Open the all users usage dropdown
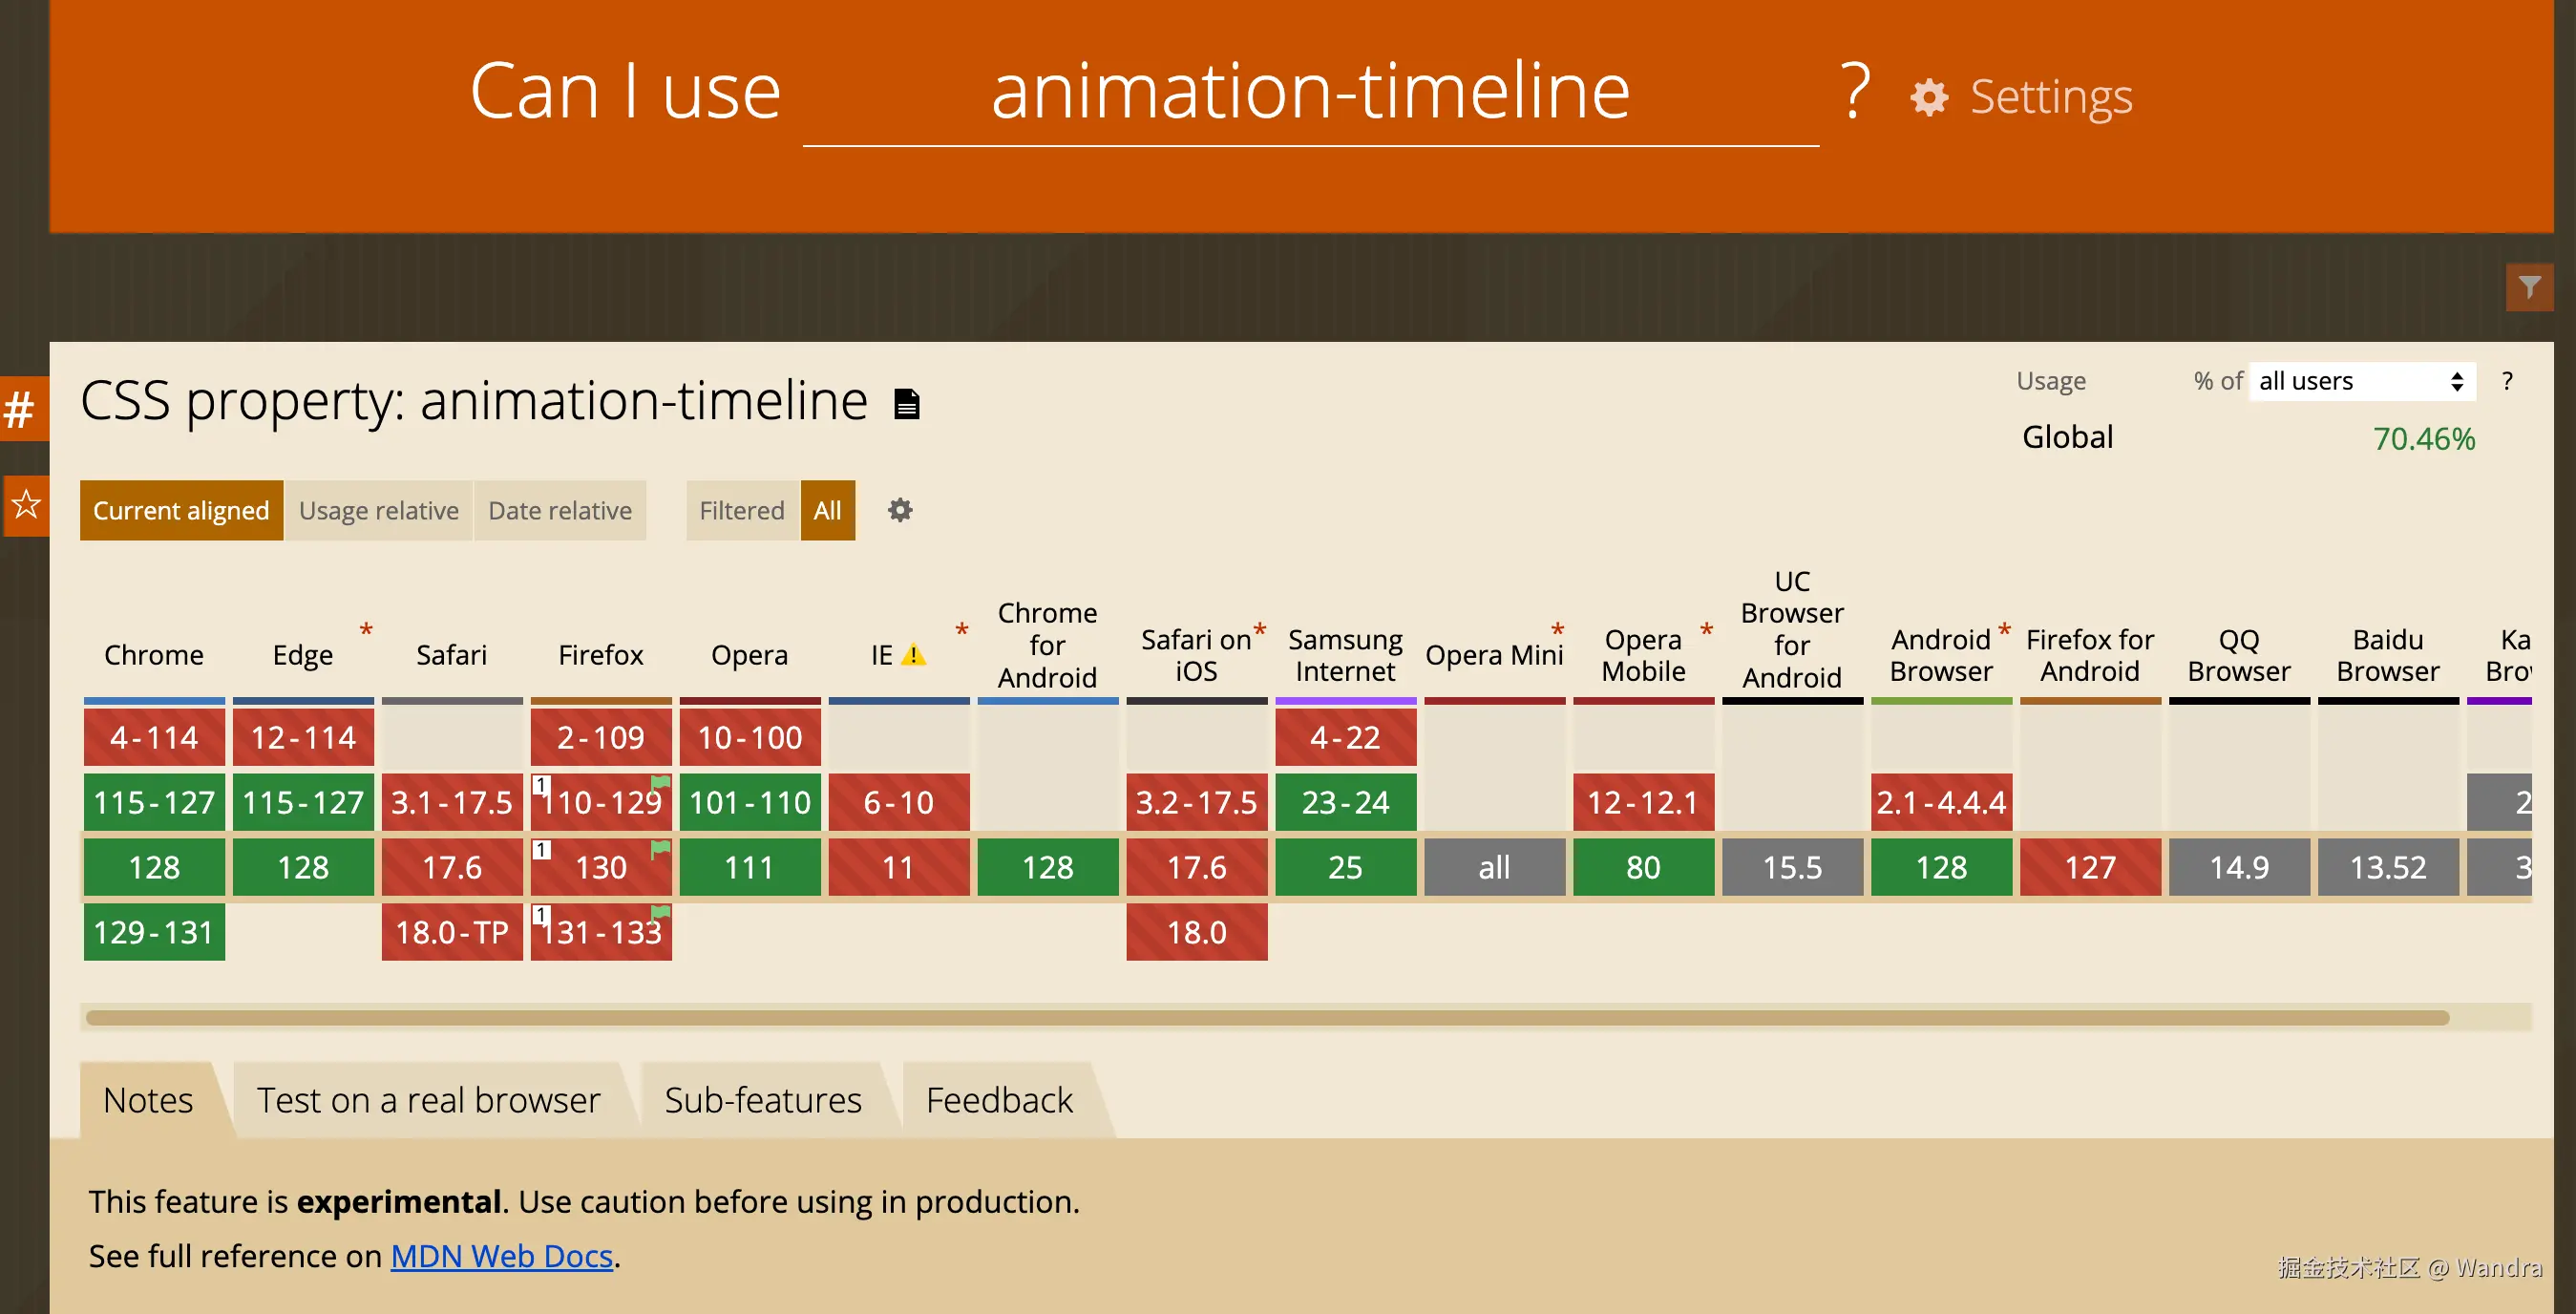The image size is (2576, 1314). 2361,381
